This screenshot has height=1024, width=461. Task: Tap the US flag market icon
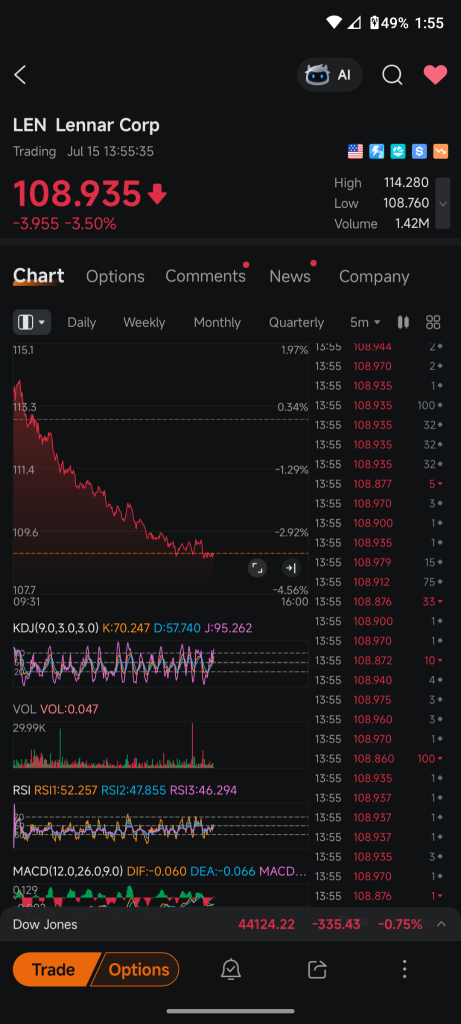tap(355, 152)
